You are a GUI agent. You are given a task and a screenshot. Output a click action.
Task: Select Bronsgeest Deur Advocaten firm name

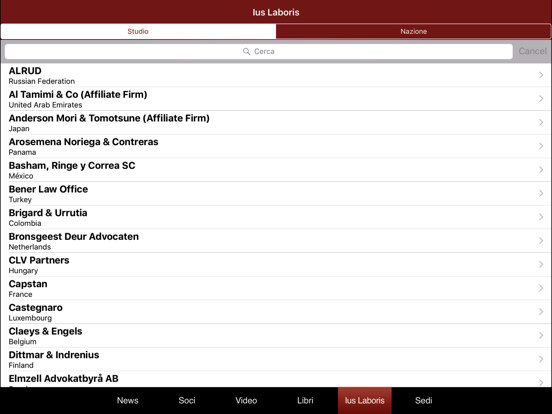pyautogui.click(x=74, y=237)
